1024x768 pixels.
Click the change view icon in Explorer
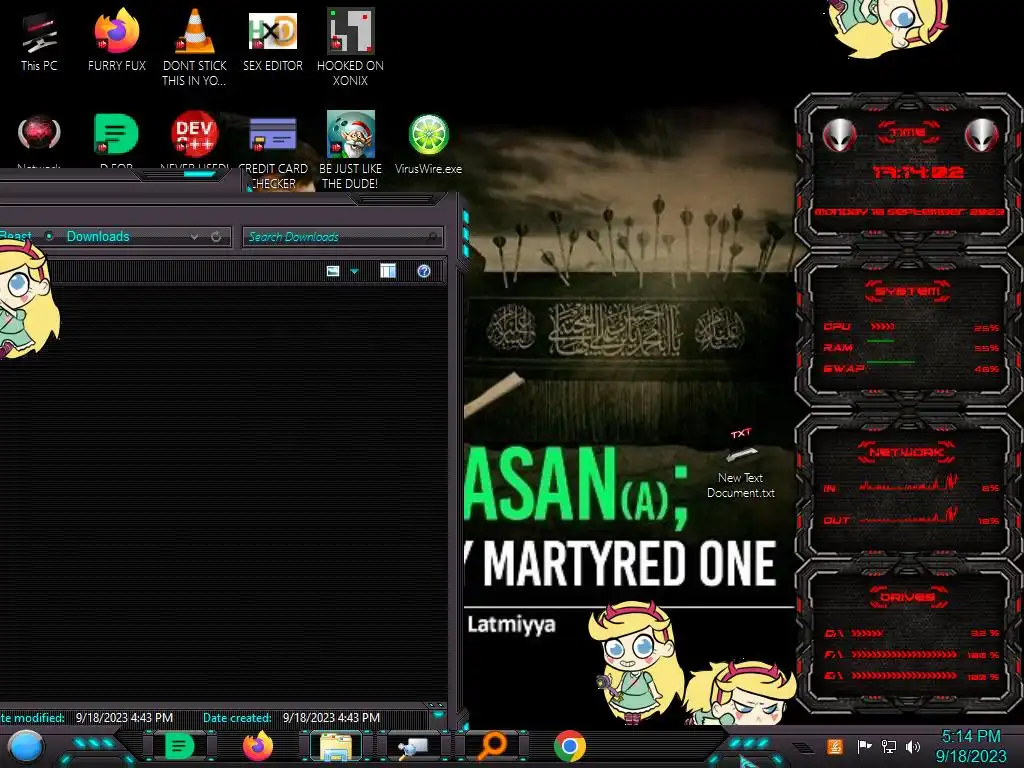pos(333,271)
